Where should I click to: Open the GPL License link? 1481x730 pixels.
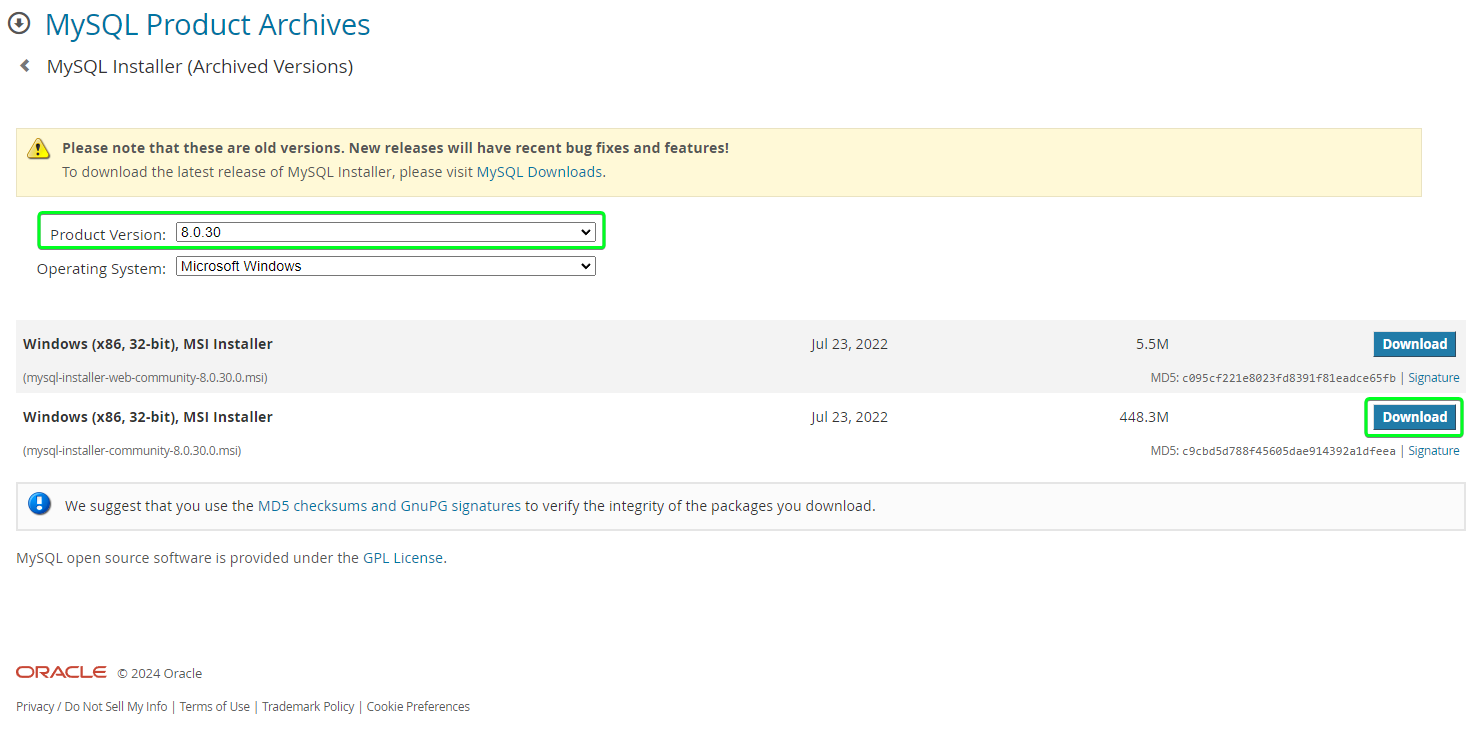(403, 558)
